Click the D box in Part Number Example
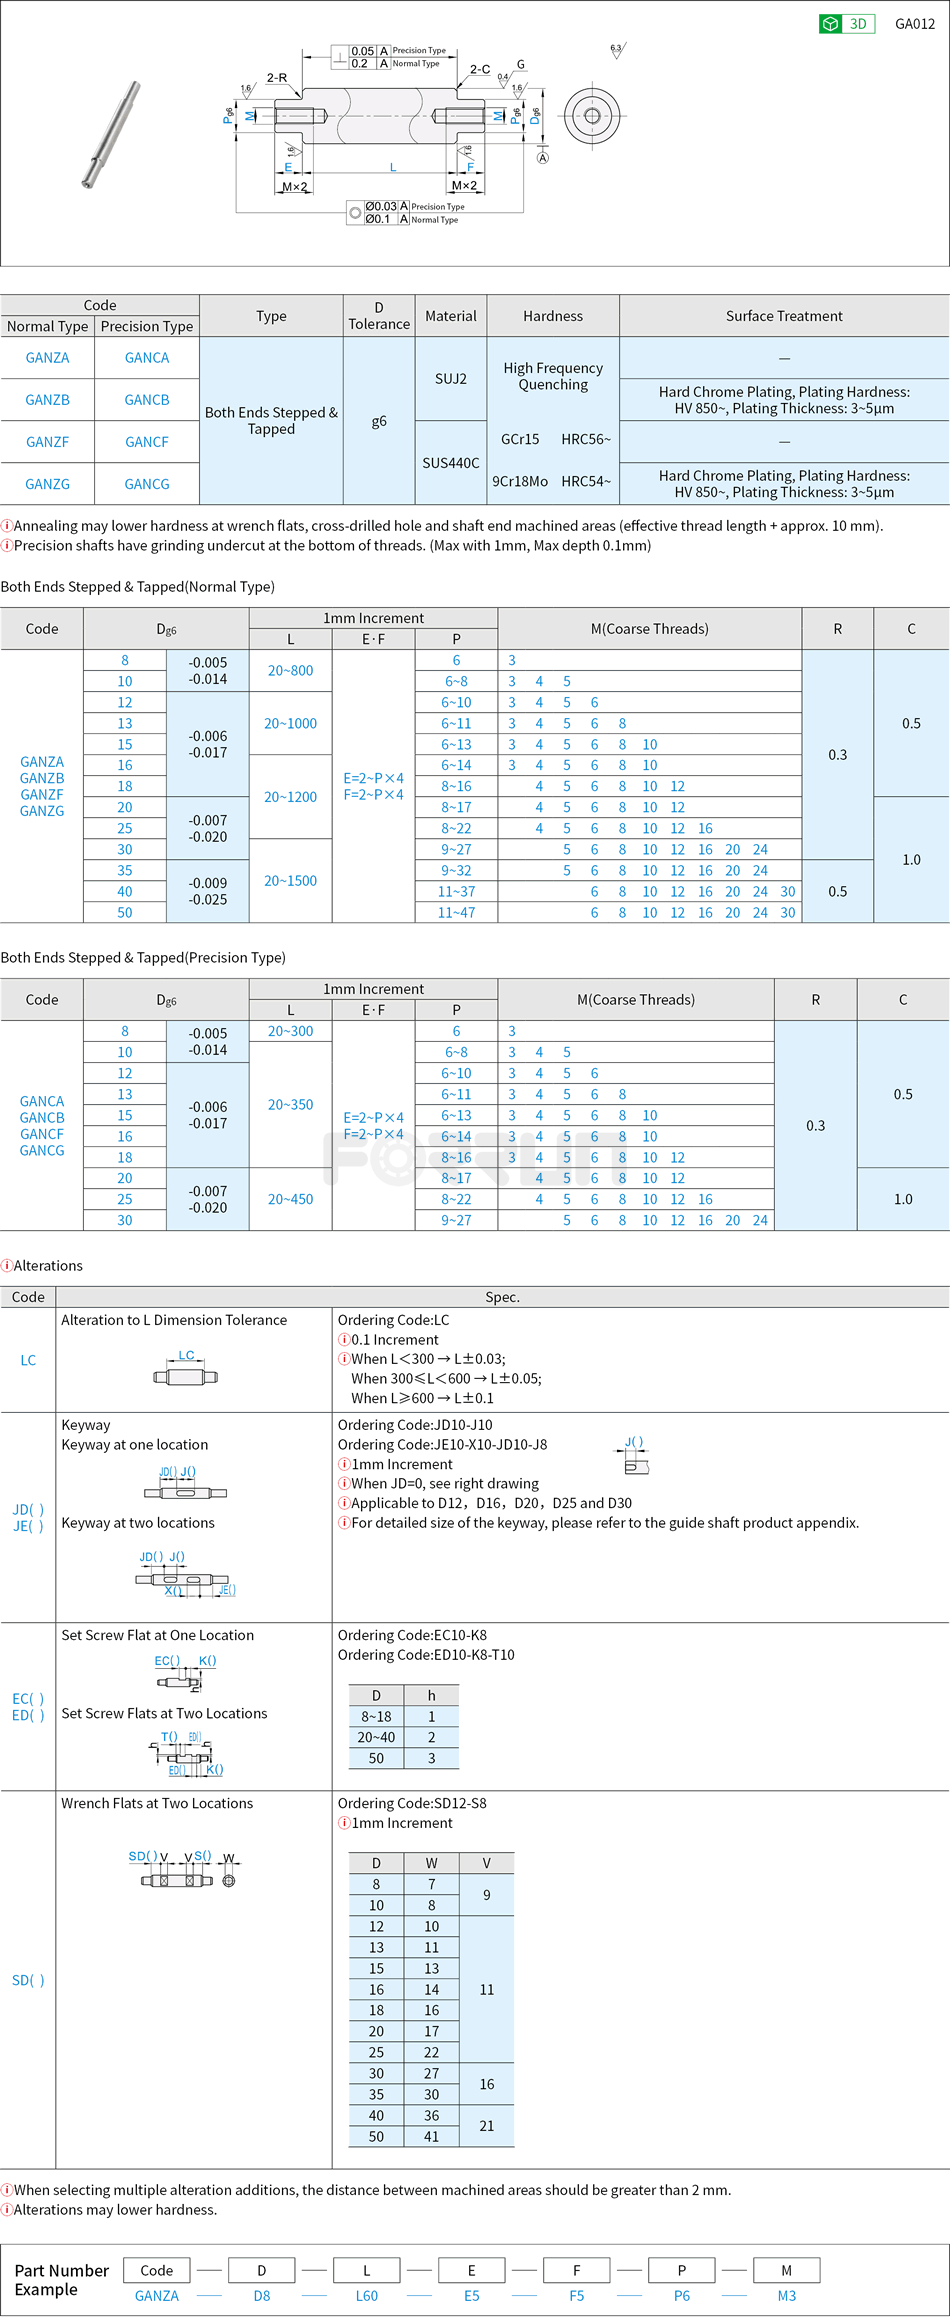Screen dimensions: 950x2317 262,2270
